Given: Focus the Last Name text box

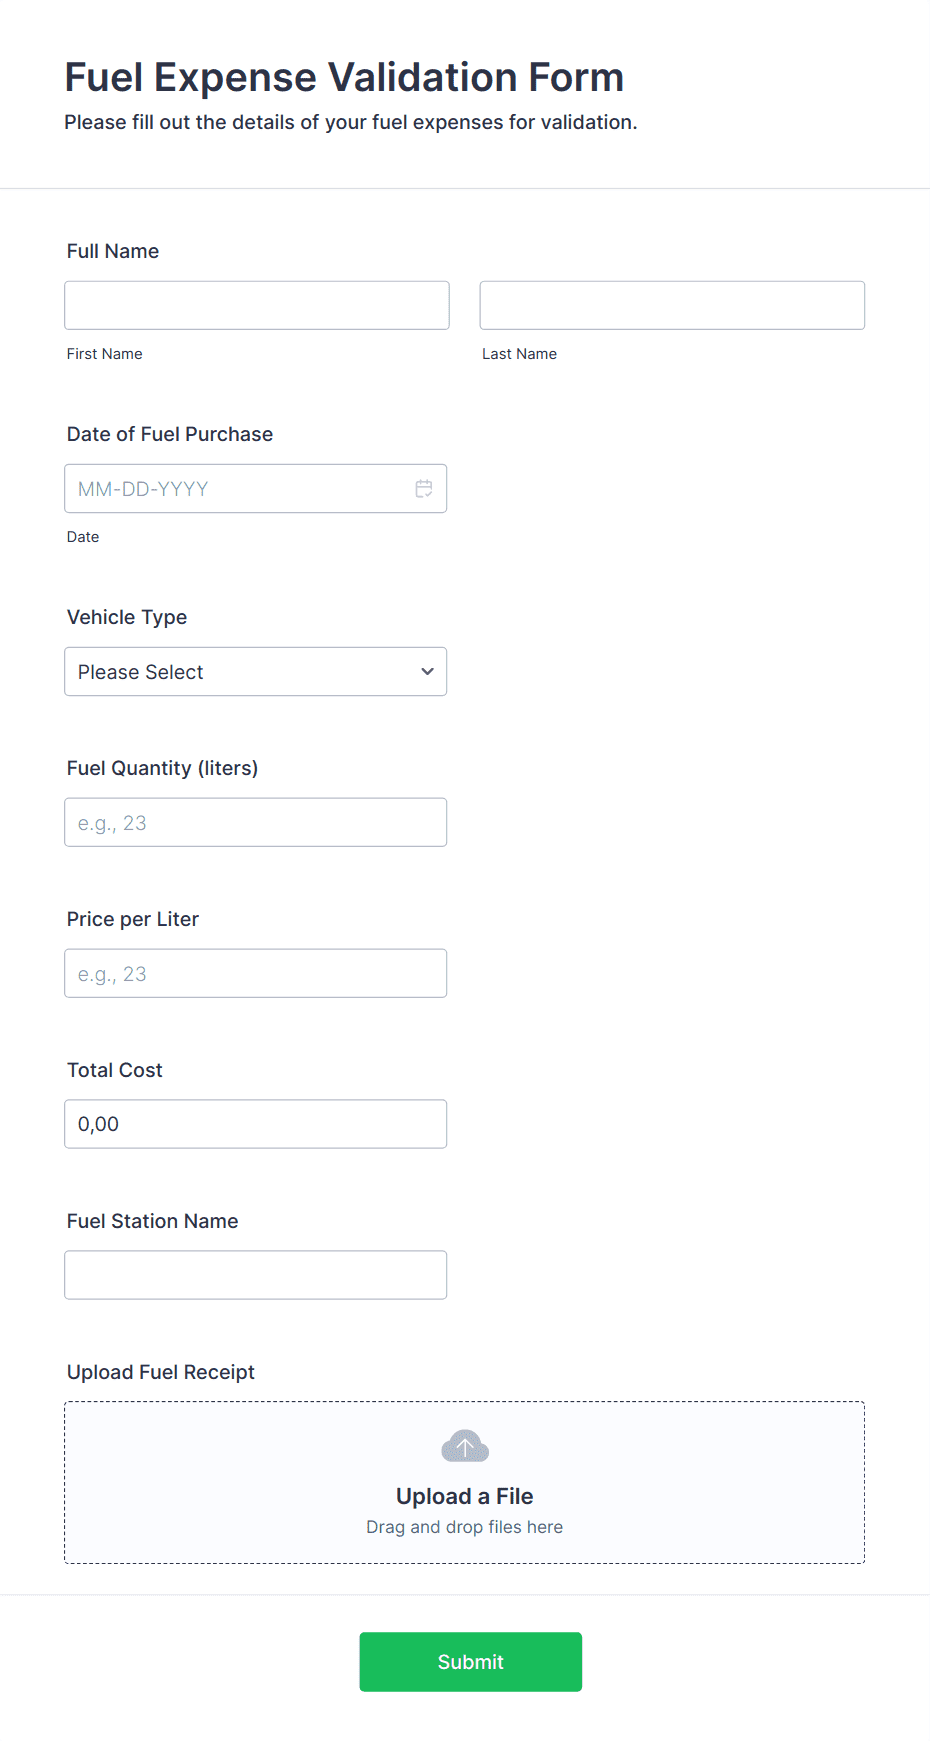Looking at the screenshot, I should [x=672, y=305].
